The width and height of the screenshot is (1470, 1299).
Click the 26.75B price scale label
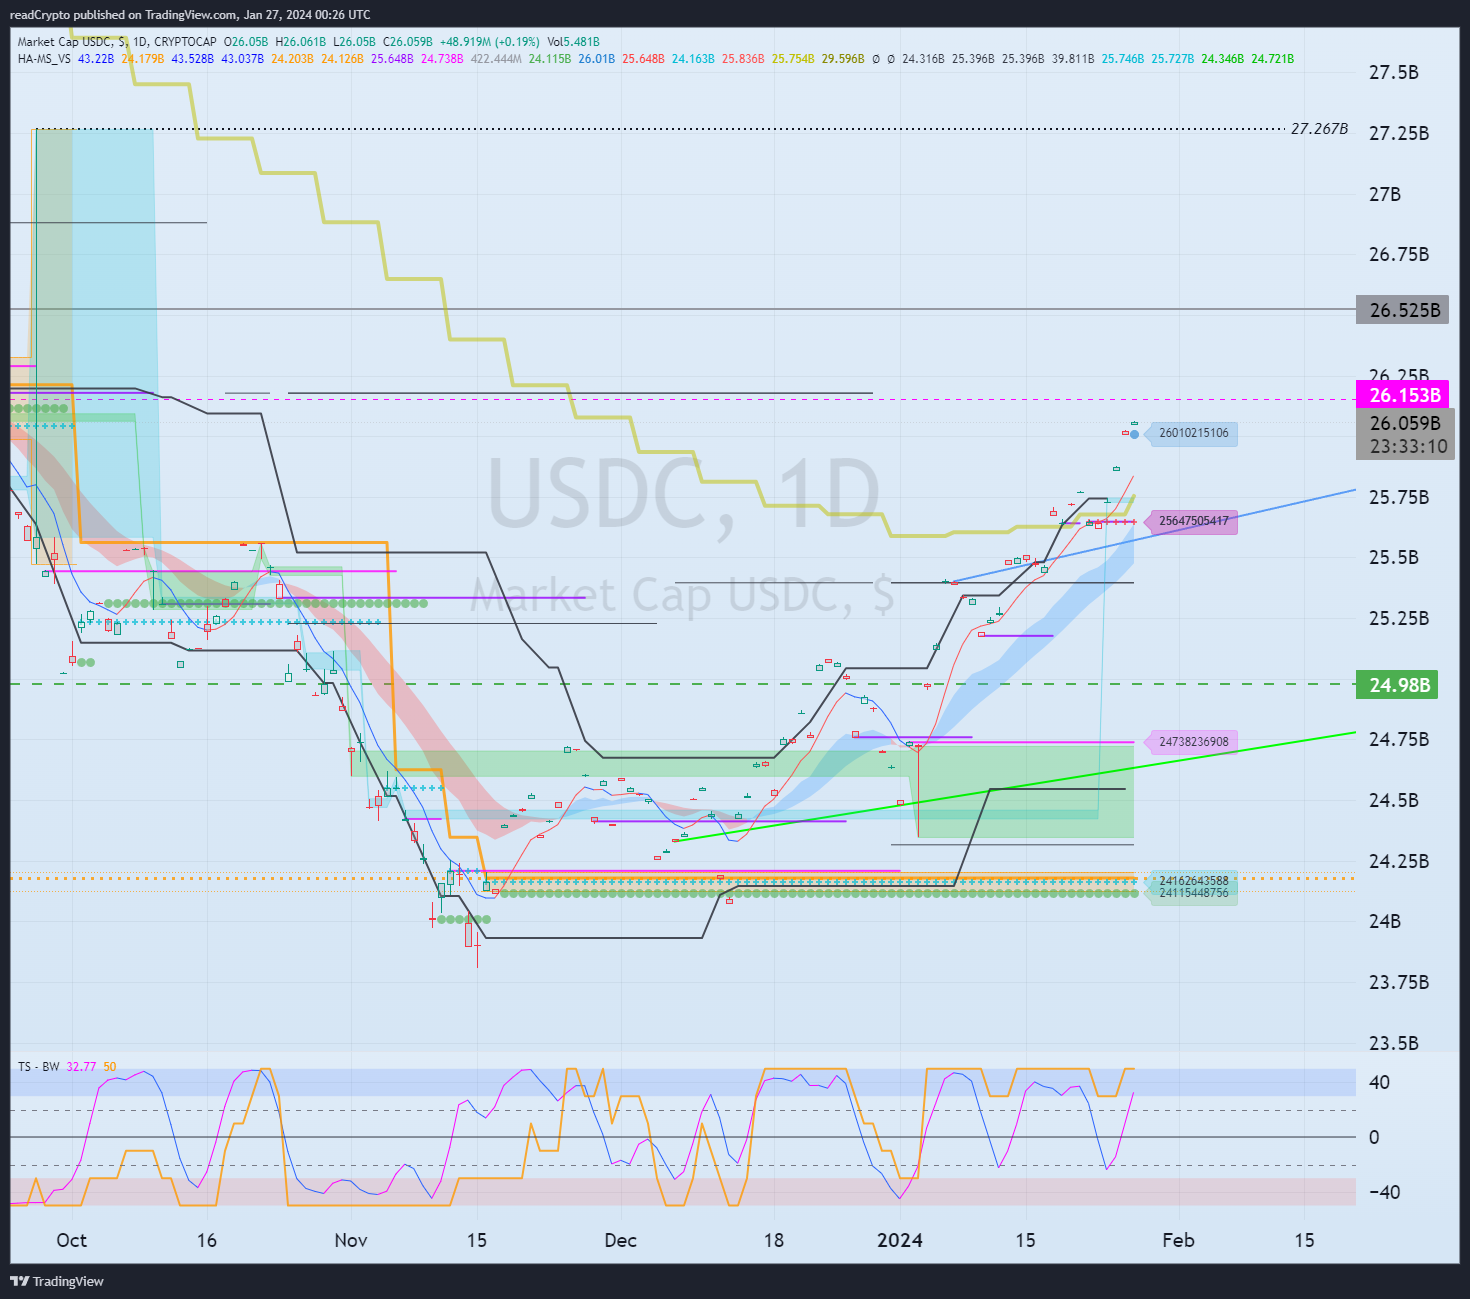pyautogui.click(x=1399, y=255)
